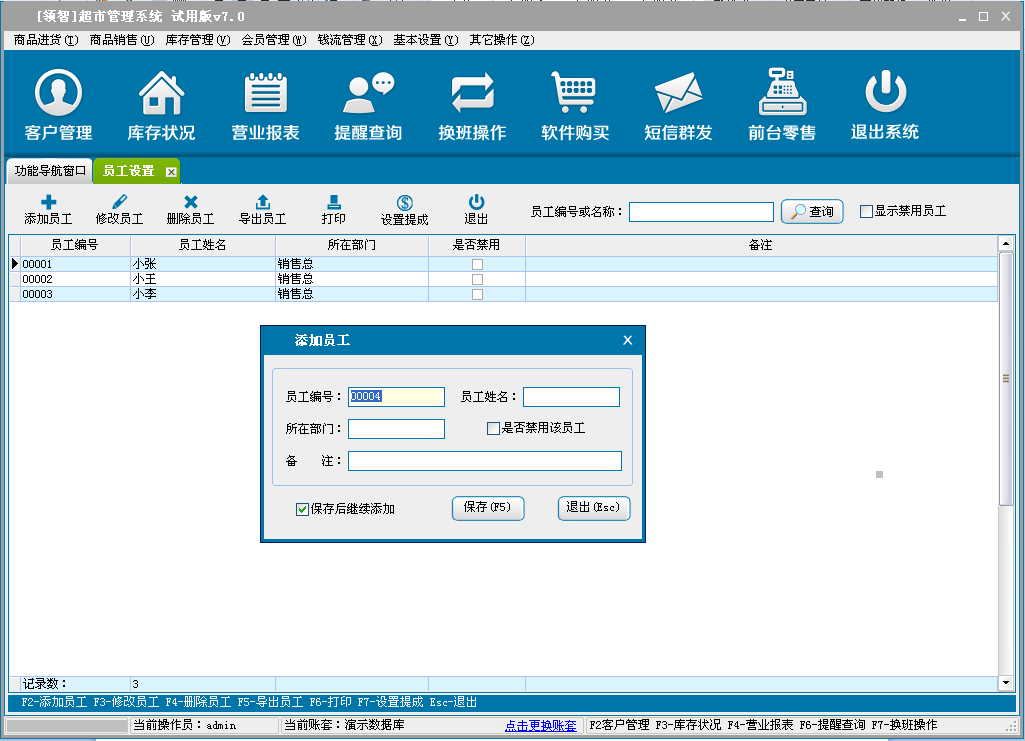Click 小李 name cell

tap(203, 294)
